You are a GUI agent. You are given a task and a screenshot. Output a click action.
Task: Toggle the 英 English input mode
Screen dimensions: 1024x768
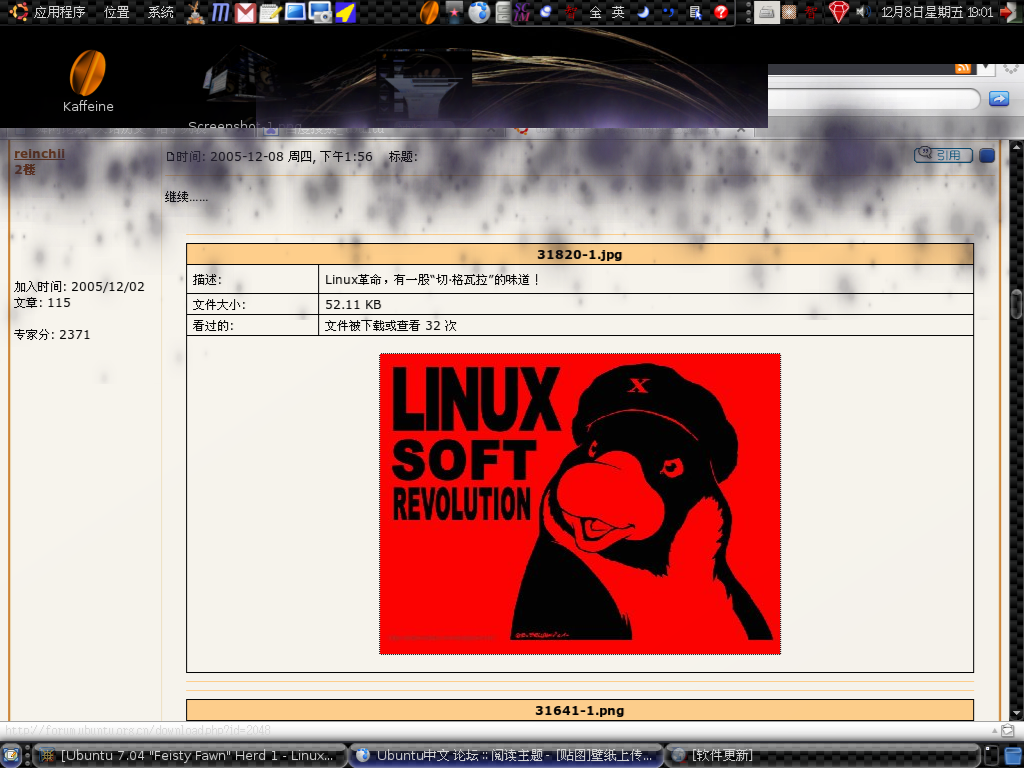(x=618, y=12)
